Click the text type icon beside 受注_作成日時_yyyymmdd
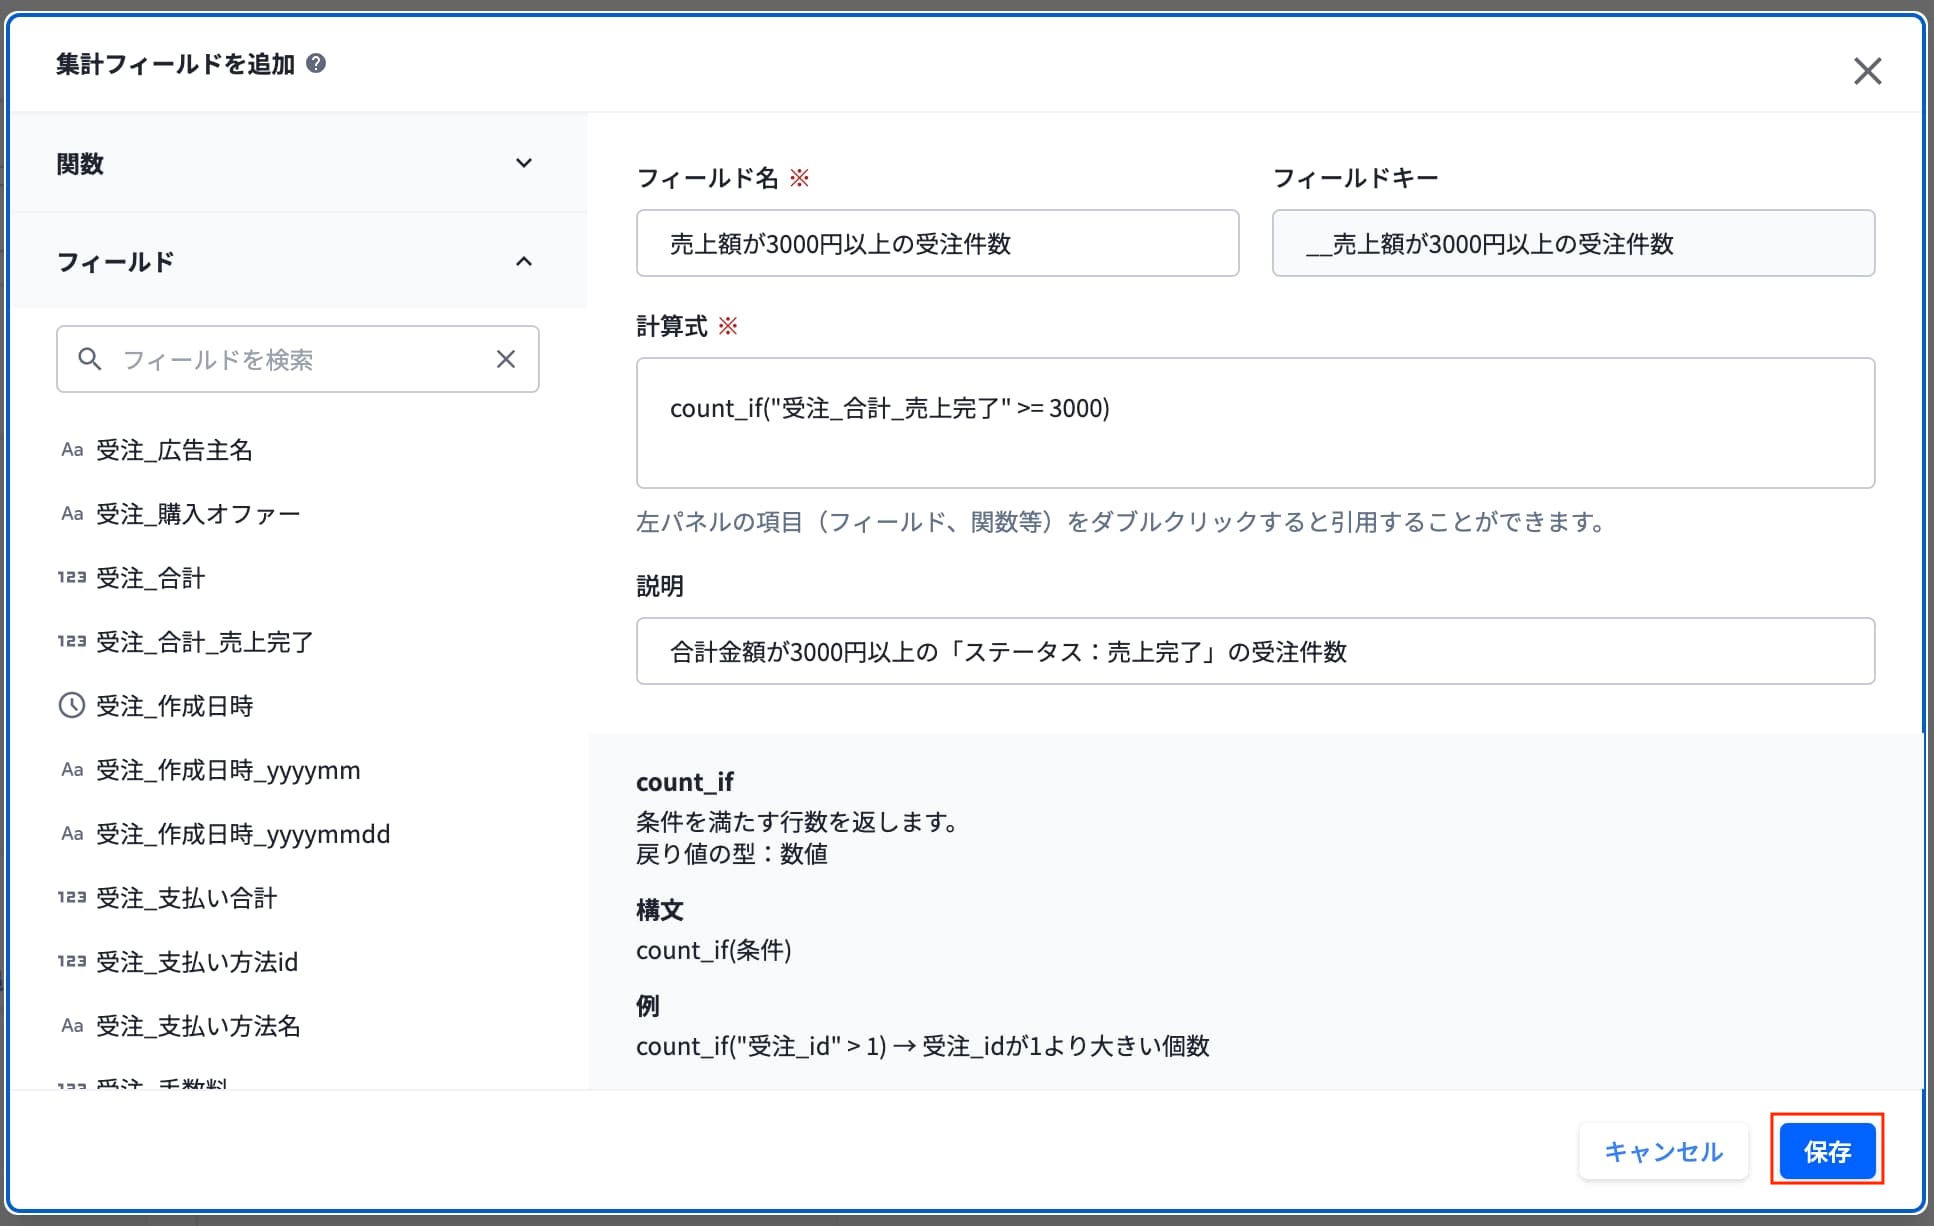 (x=72, y=834)
